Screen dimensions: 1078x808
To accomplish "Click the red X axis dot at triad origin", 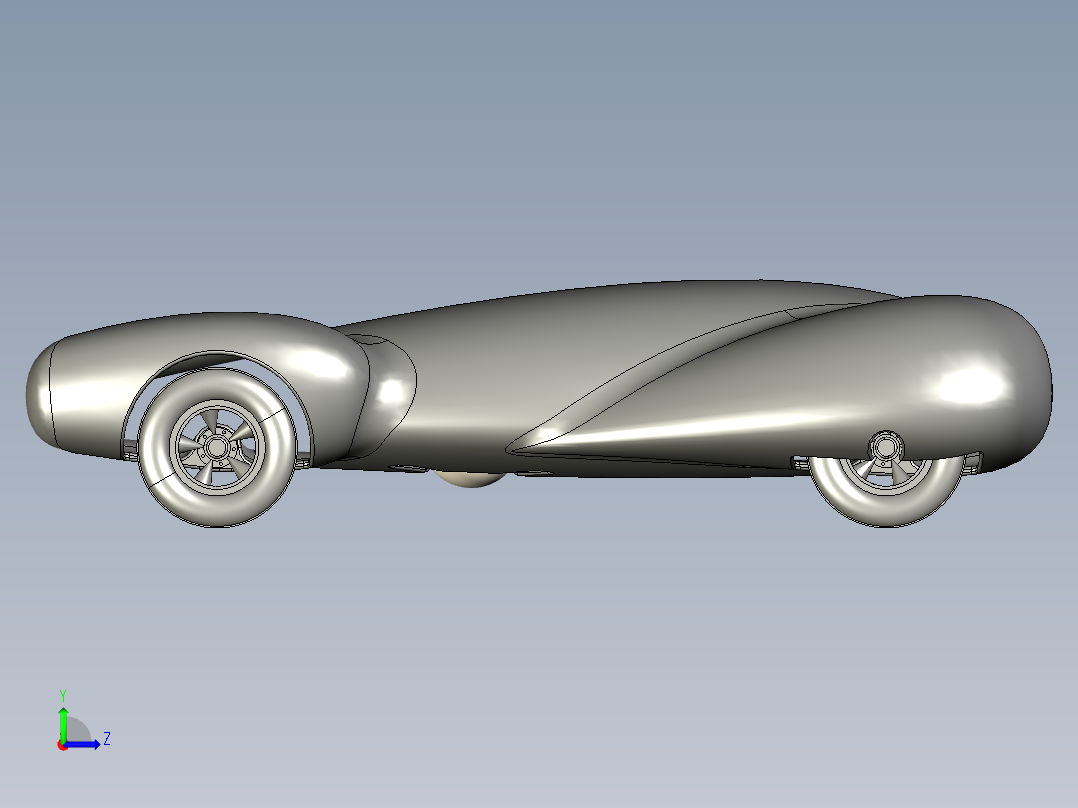I will tap(62, 745).
